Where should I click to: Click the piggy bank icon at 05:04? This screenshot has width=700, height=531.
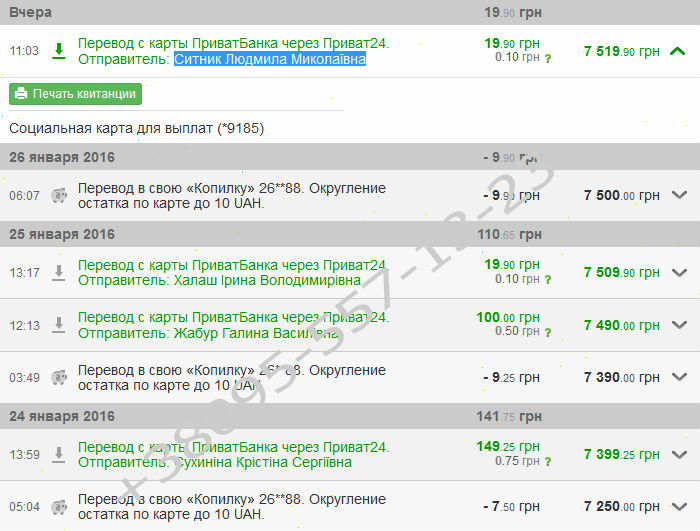click(58, 507)
